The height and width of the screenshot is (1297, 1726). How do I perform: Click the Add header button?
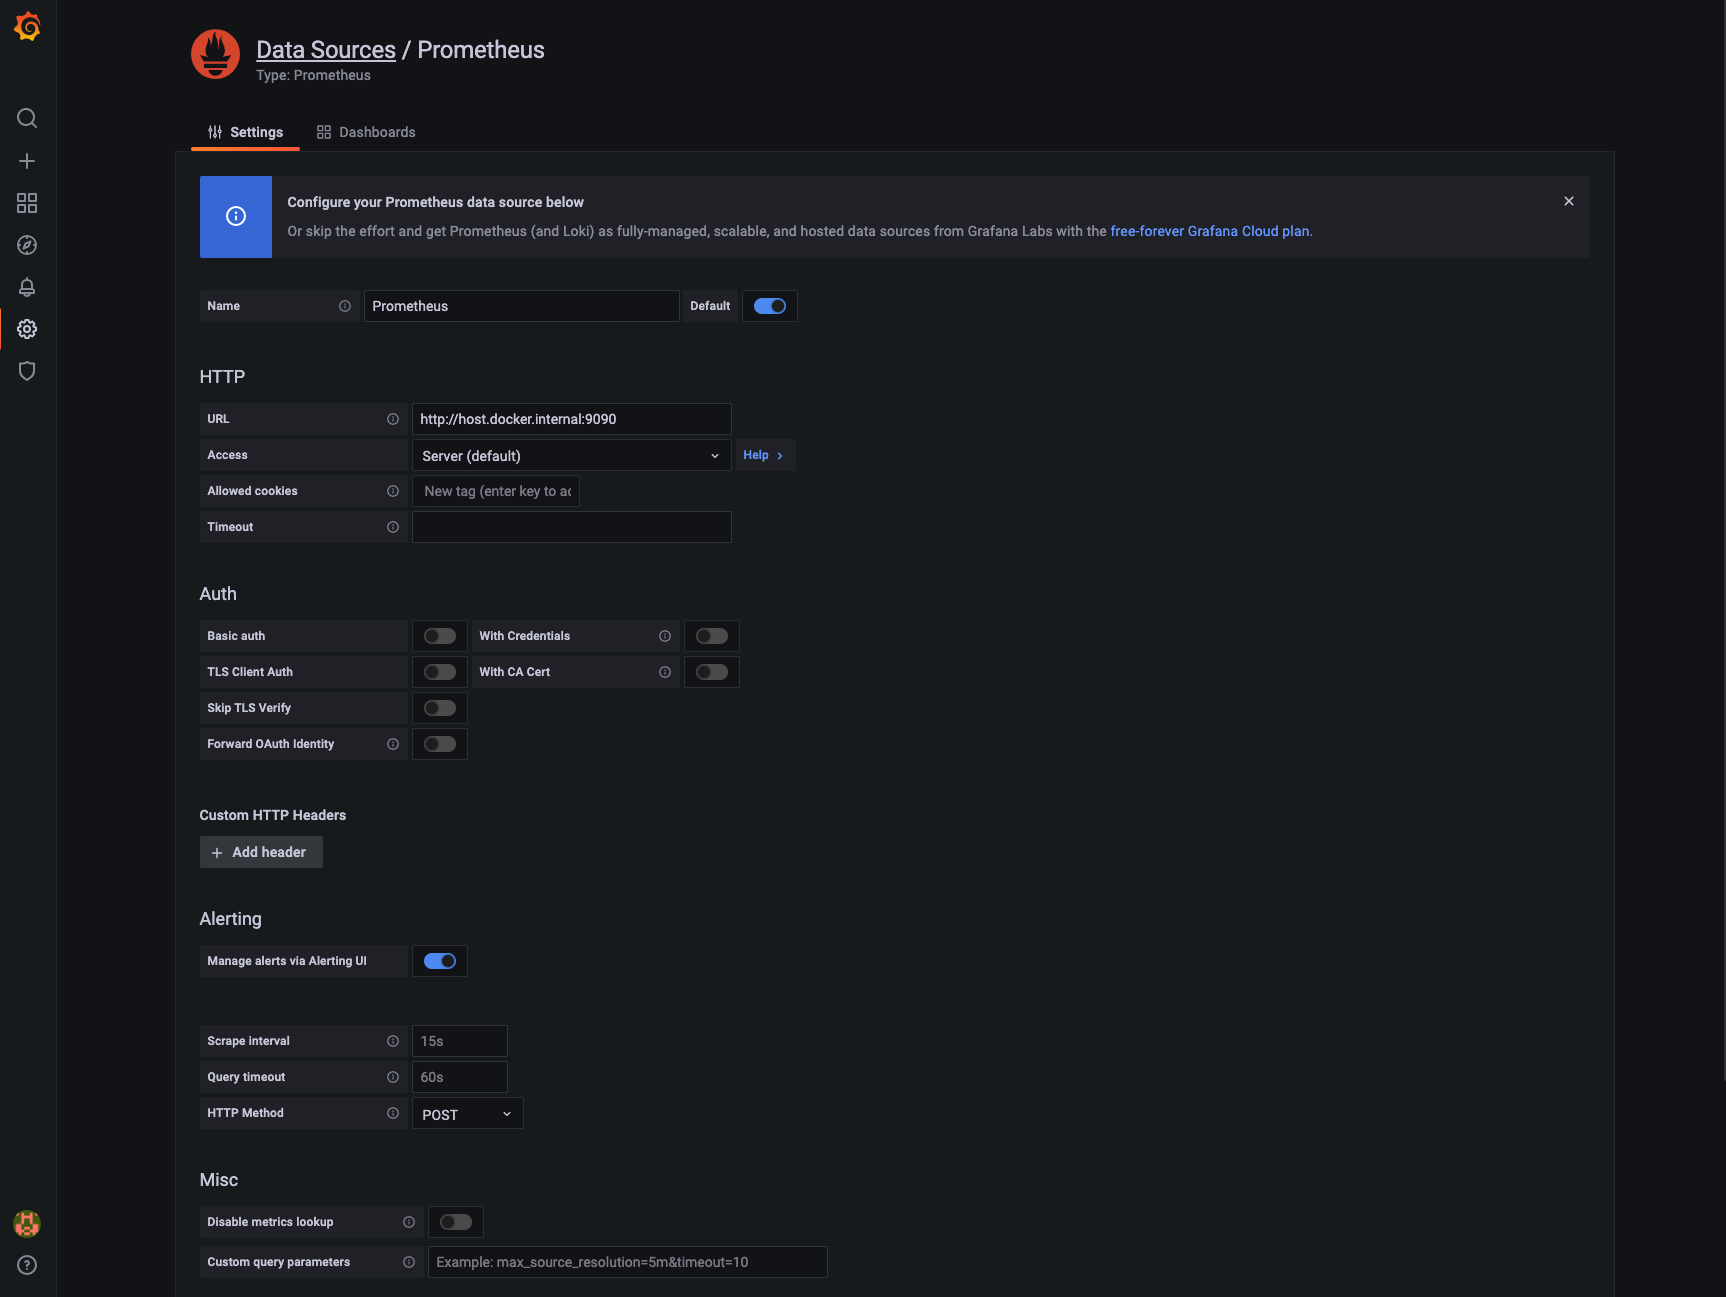pyautogui.click(x=260, y=852)
